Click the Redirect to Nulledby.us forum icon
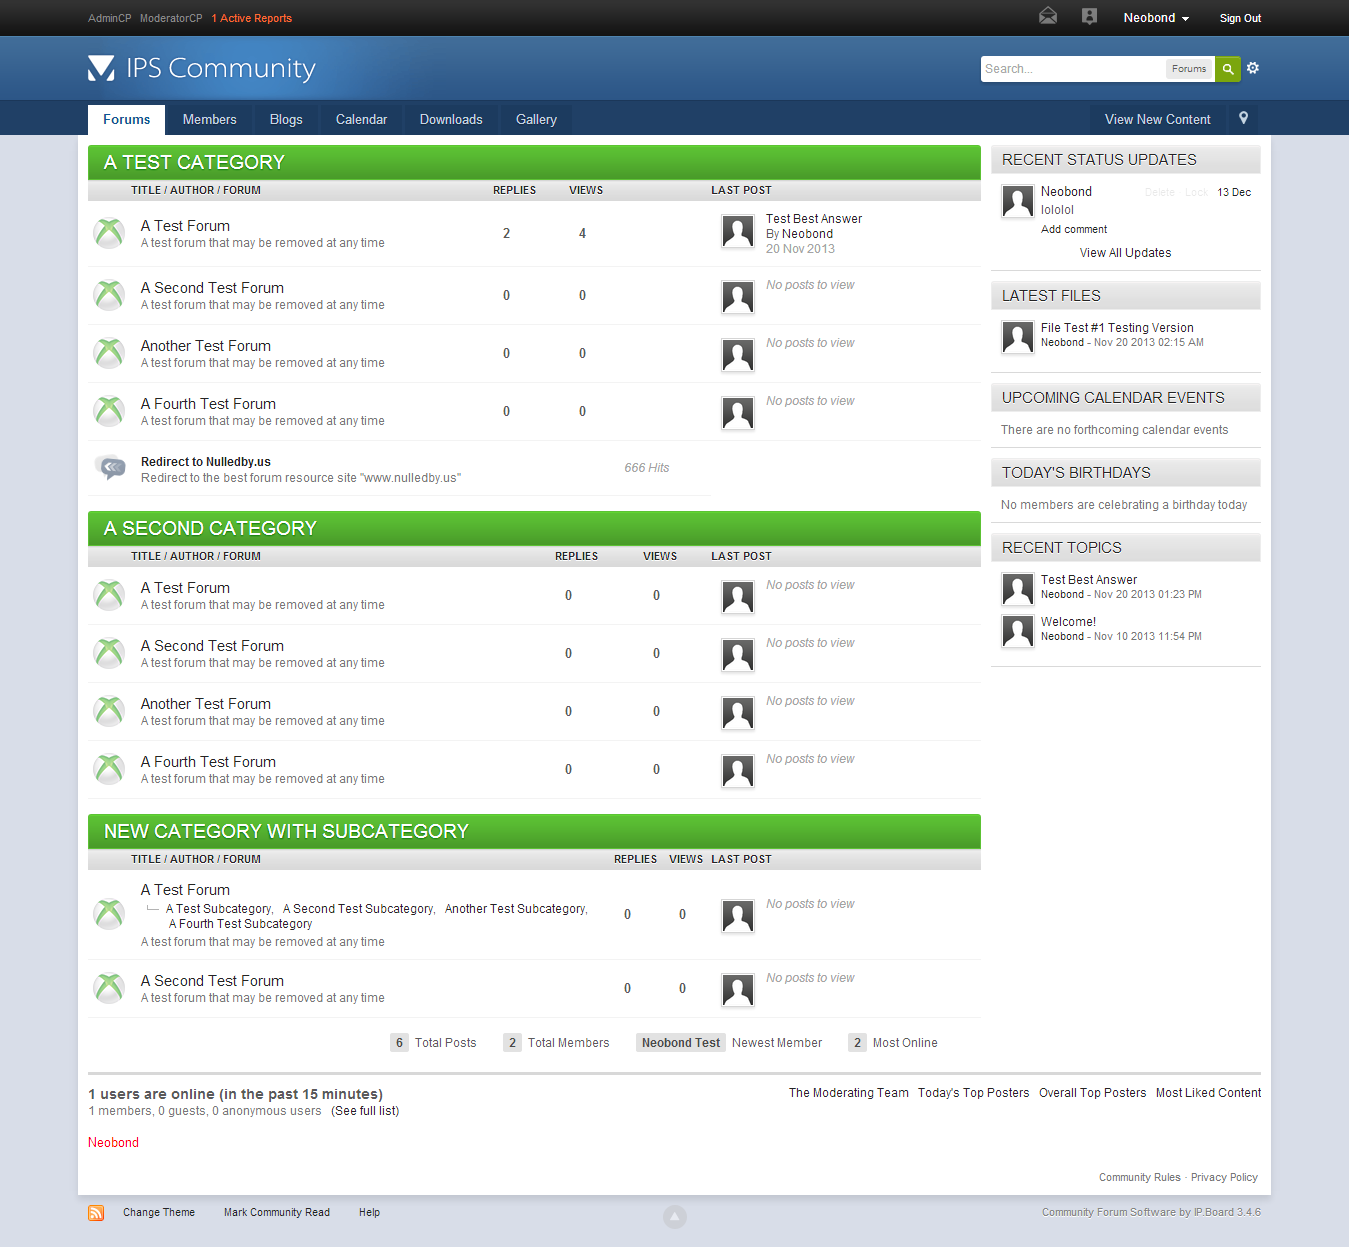The width and height of the screenshot is (1349, 1247). (110, 467)
